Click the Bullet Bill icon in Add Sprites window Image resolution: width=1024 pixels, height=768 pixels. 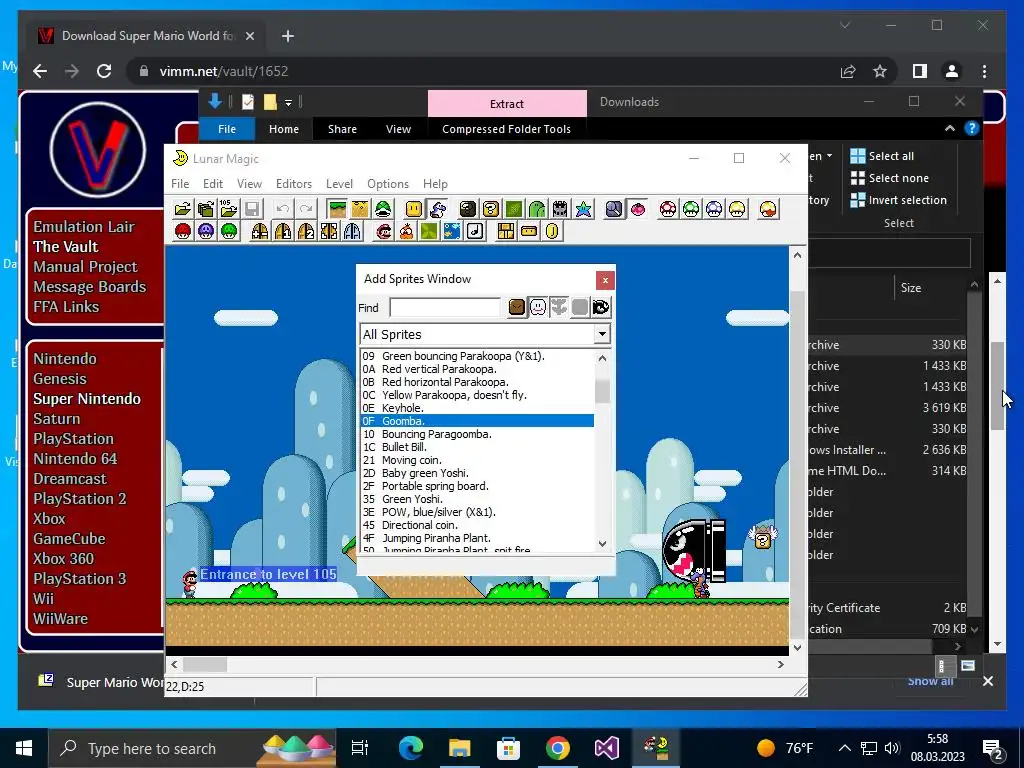click(601, 307)
